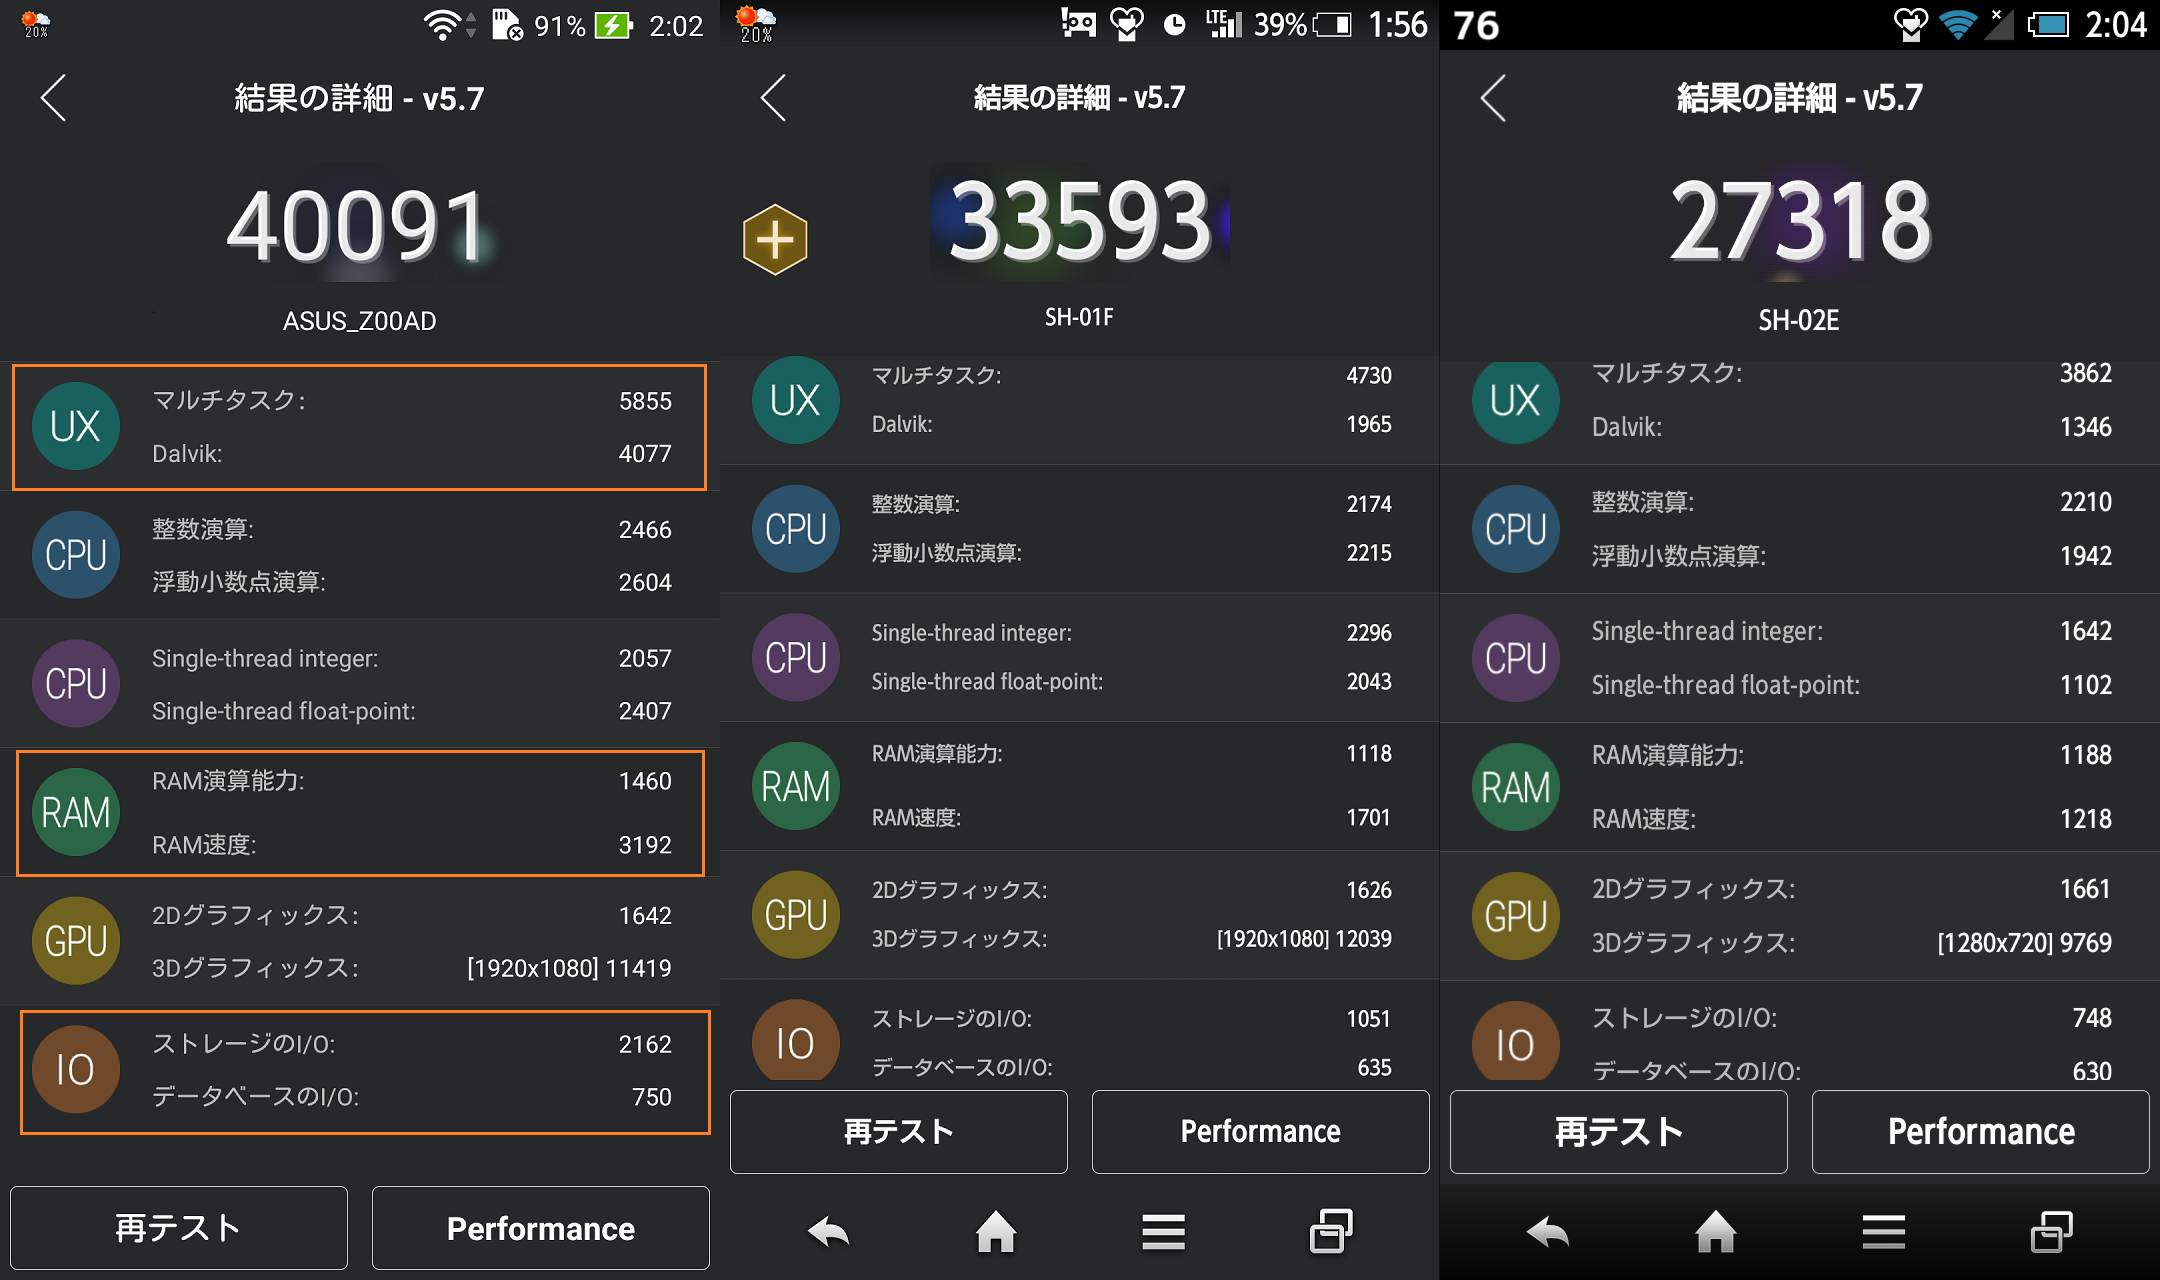Tap purple CPU icon in SH-01F results

point(796,658)
